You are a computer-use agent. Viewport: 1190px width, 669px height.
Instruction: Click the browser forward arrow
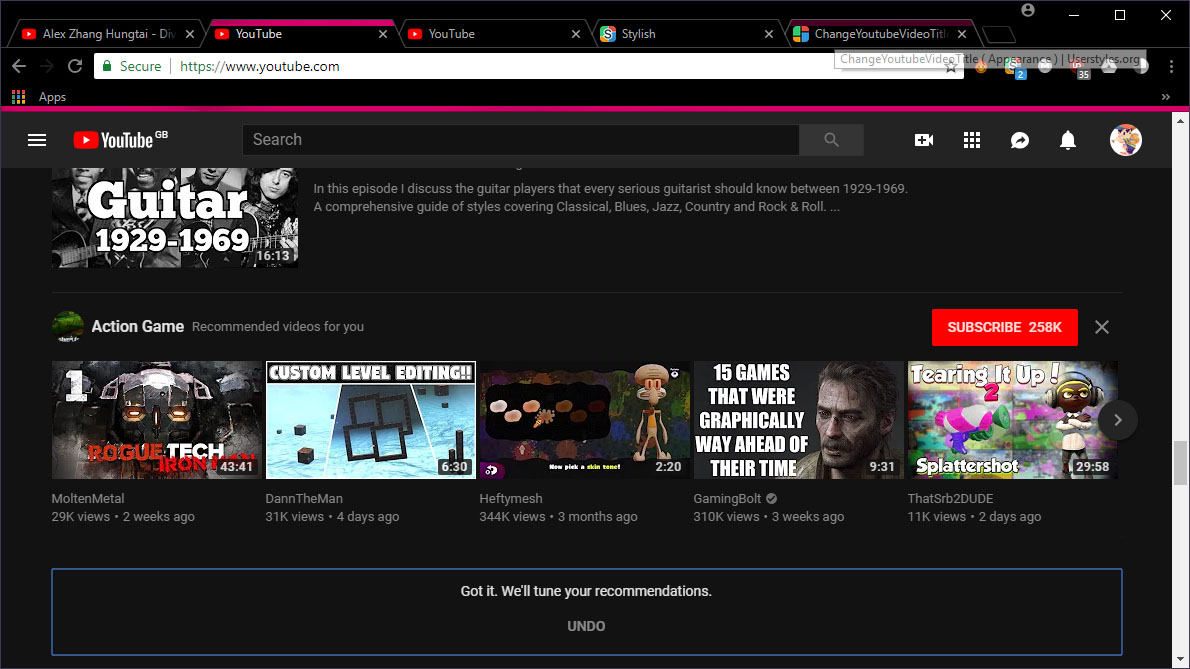pyautogui.click(x=47, y=66)
